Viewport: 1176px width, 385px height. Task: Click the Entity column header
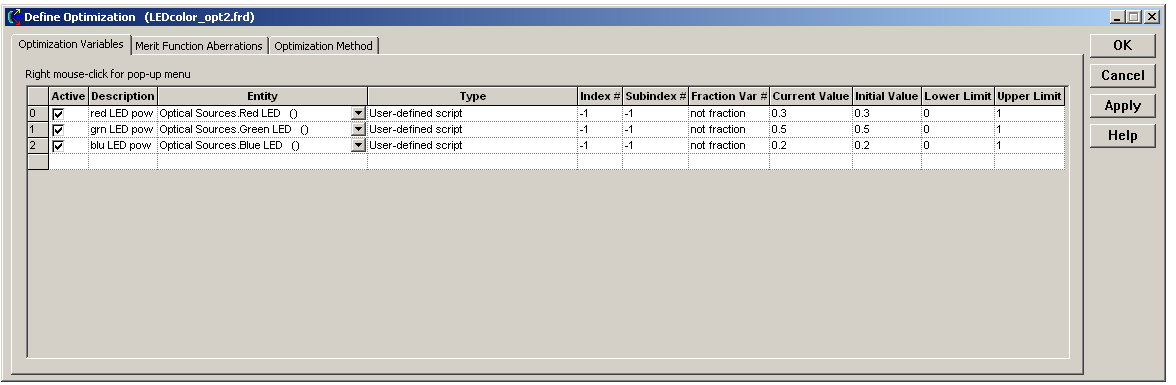point(262,96)
